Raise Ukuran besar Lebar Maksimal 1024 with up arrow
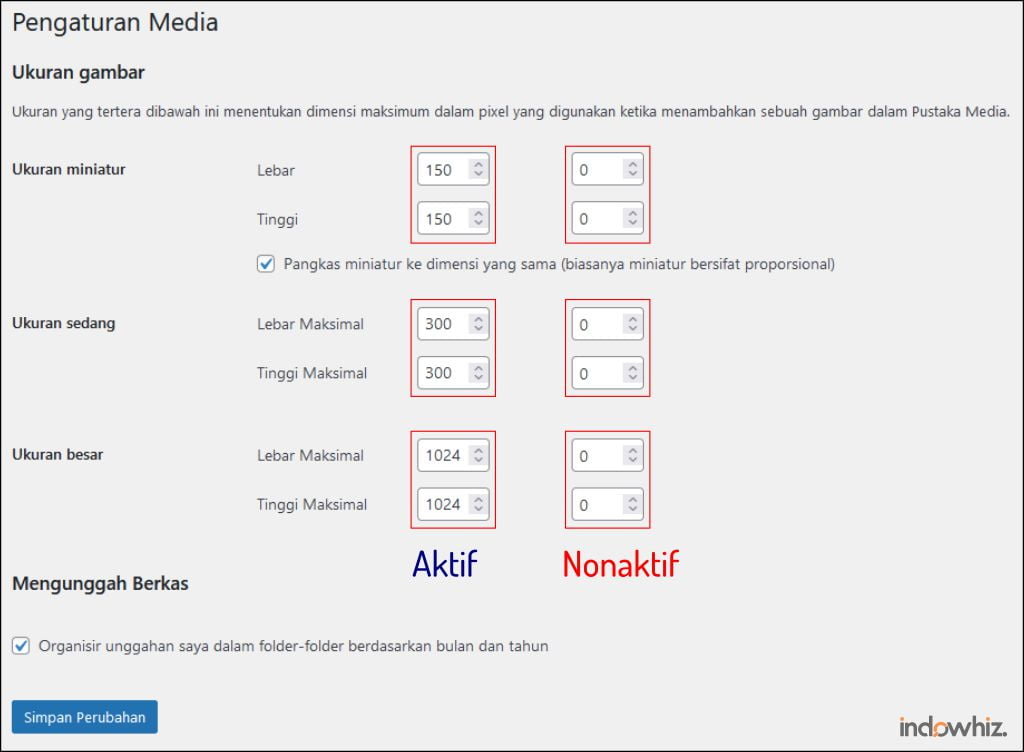 [x=479, y=449]
